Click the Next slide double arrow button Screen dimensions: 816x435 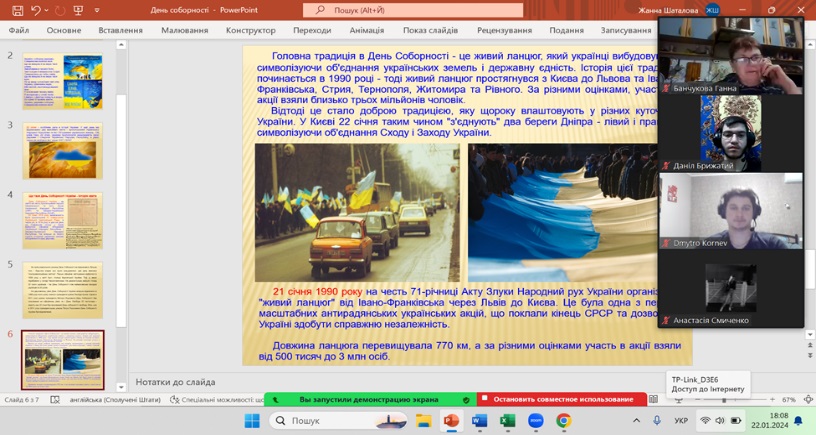(810, 355)
